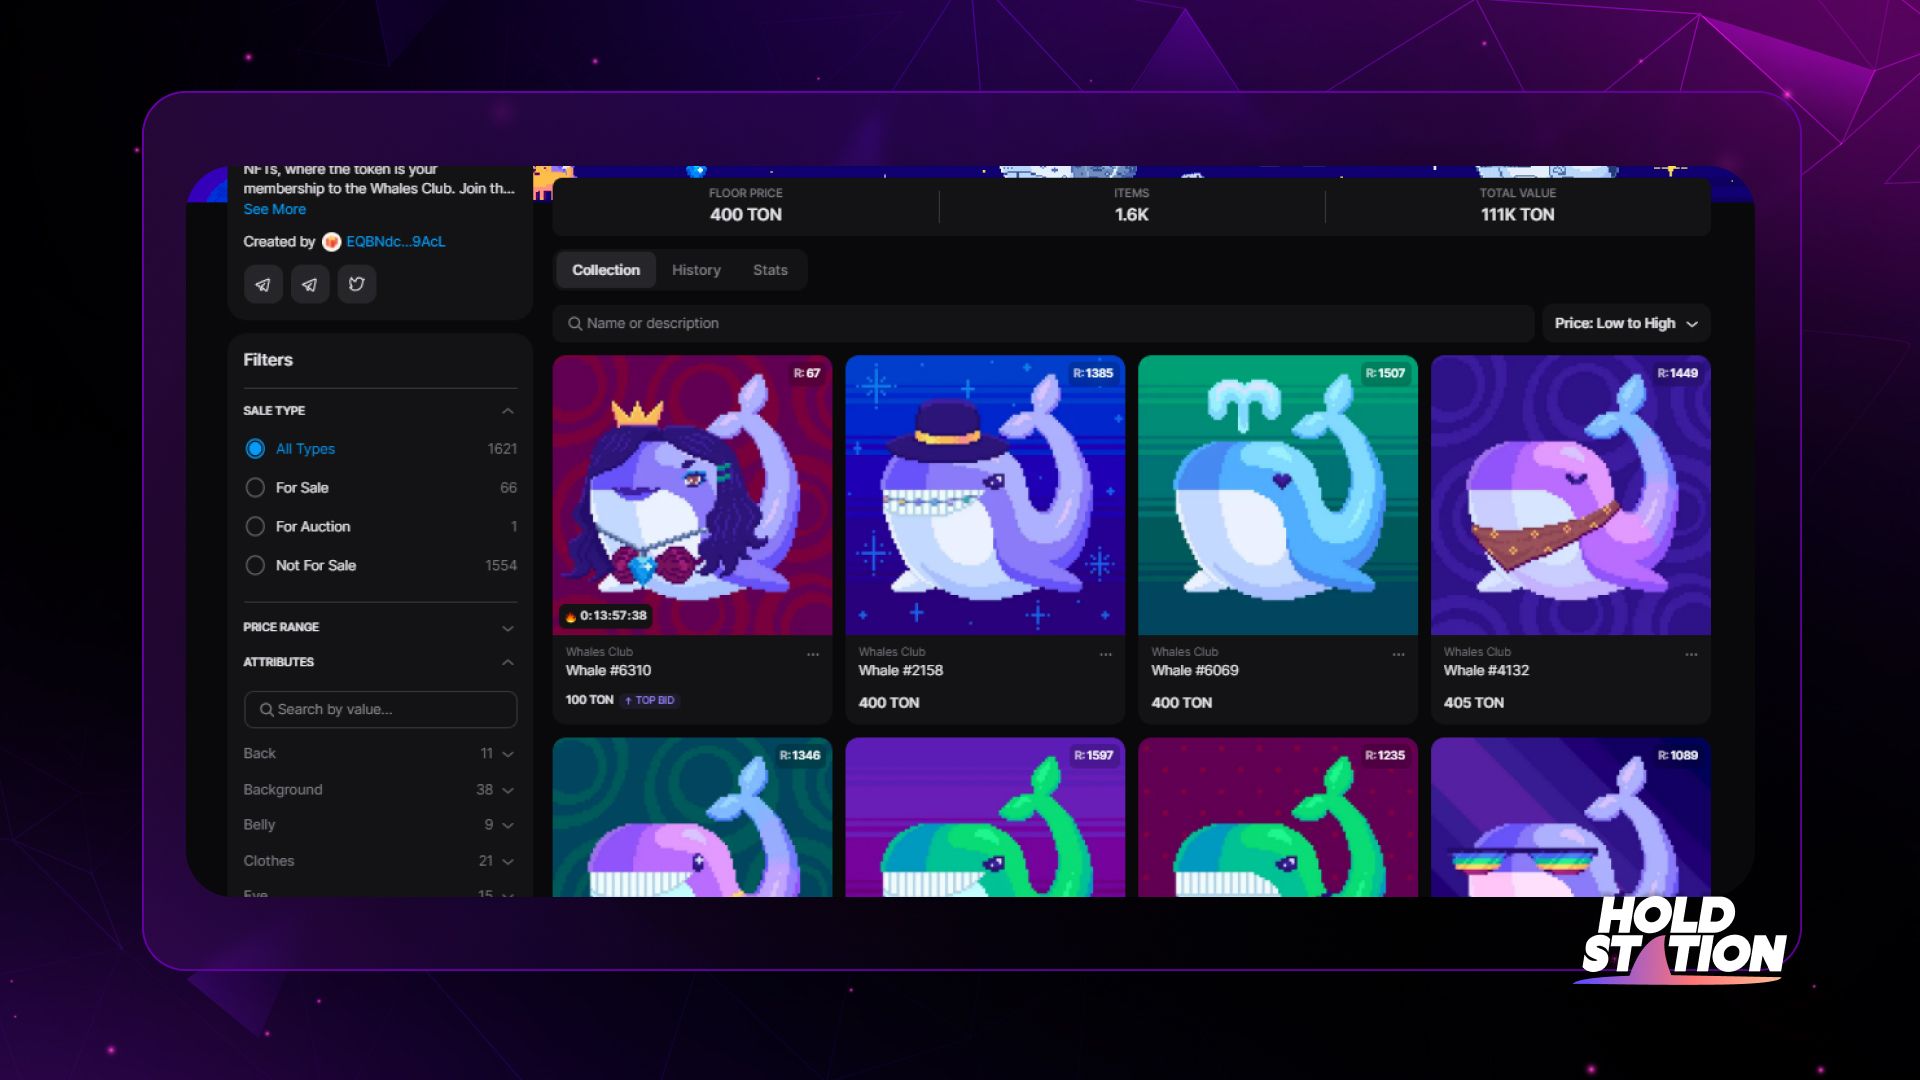Click the R:1507 rarity badge
The height and width of the screenshot is (1080, 1920).
[1386, 374]
